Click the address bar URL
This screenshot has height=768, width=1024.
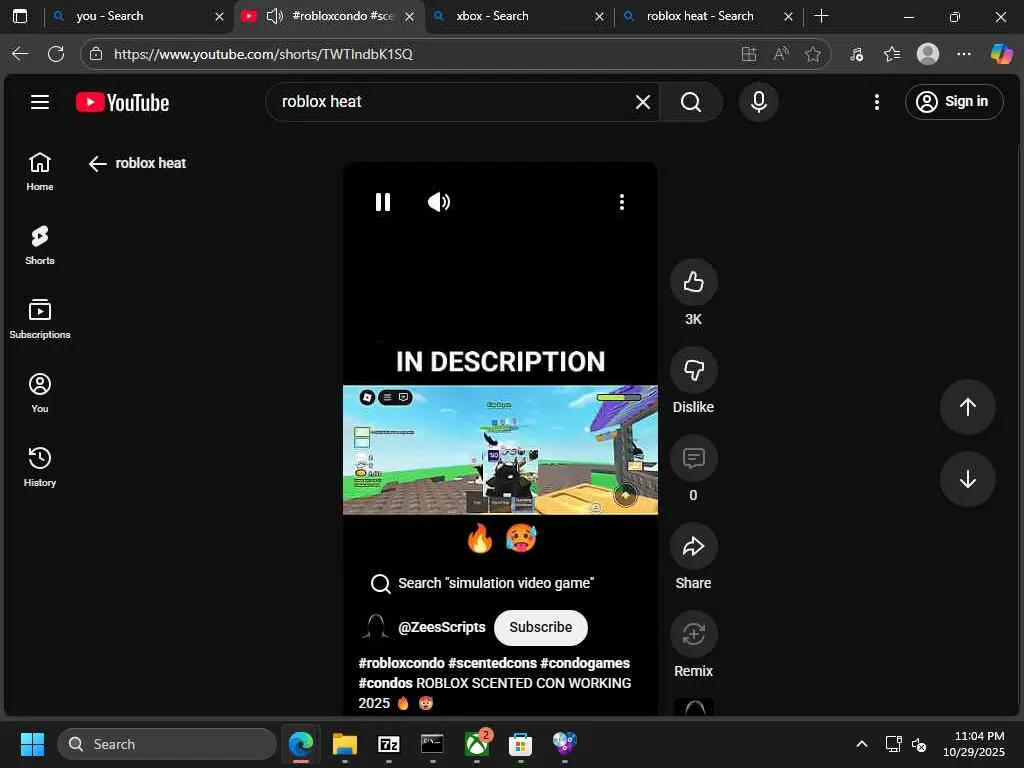(x=263, y=54)
